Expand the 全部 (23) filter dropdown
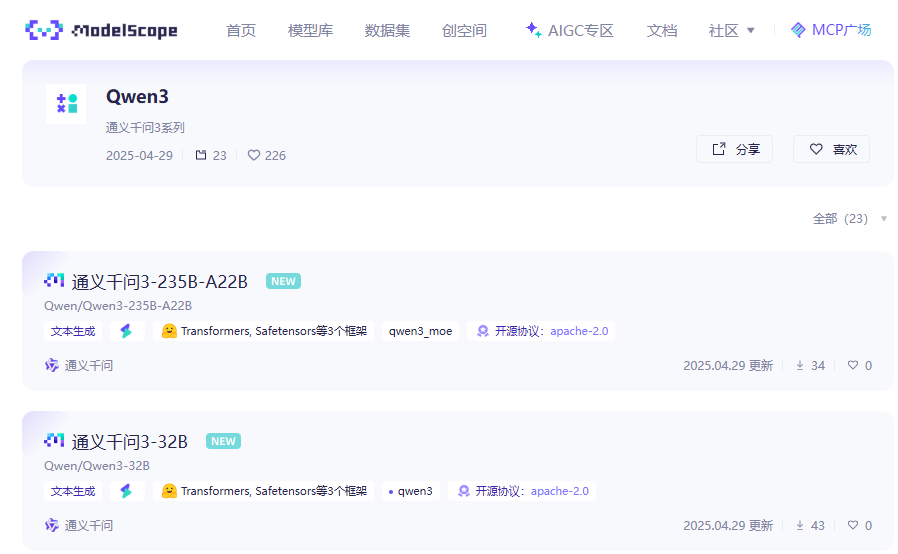 [x=849, y=218]
